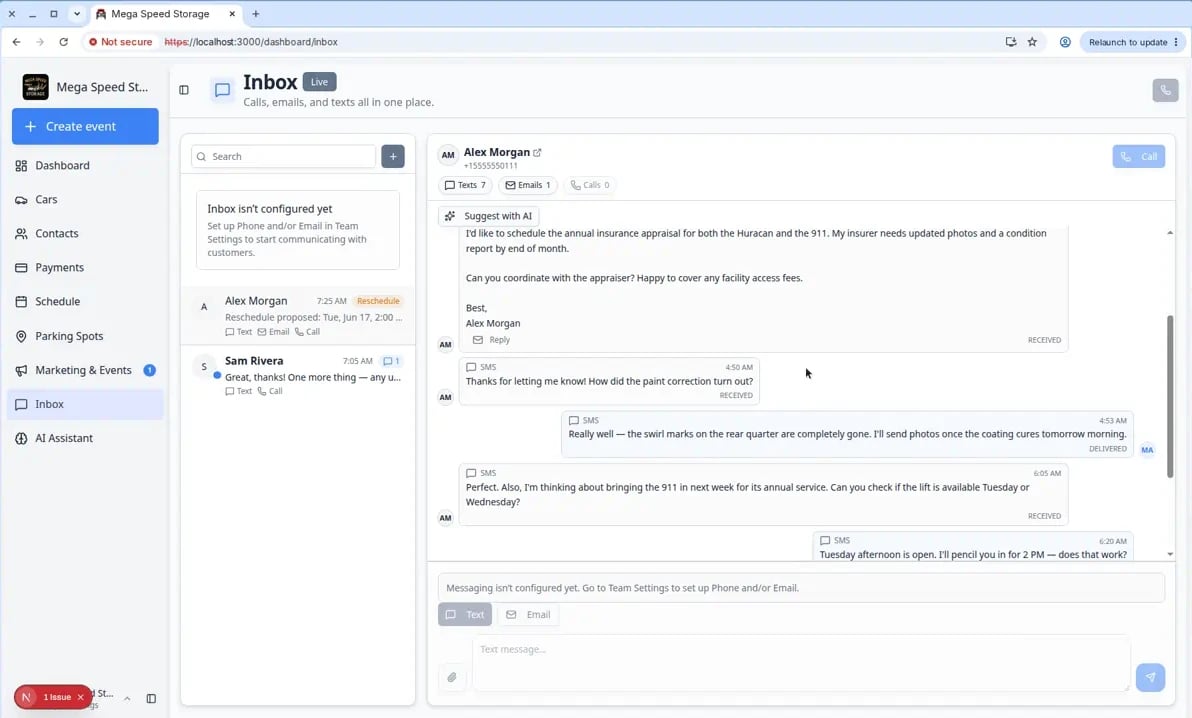1192x718 pixels.
Task: Click the Inbox chat bubble header icon
Action: tap(222, 90)
